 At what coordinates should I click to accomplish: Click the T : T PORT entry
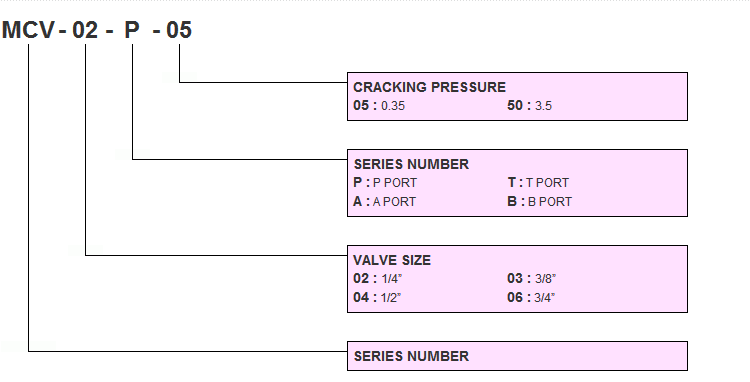(538, 183)
